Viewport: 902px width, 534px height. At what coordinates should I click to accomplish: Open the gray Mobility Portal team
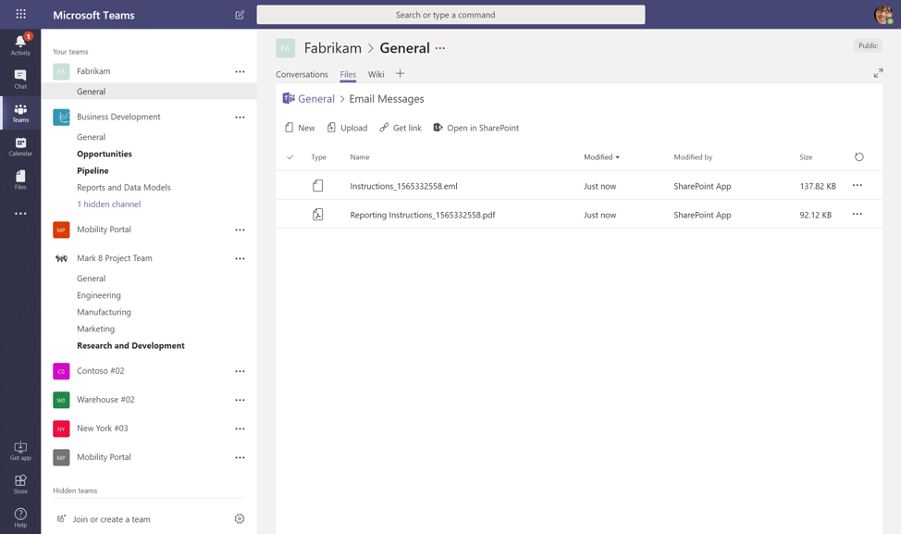click(104, 457)
